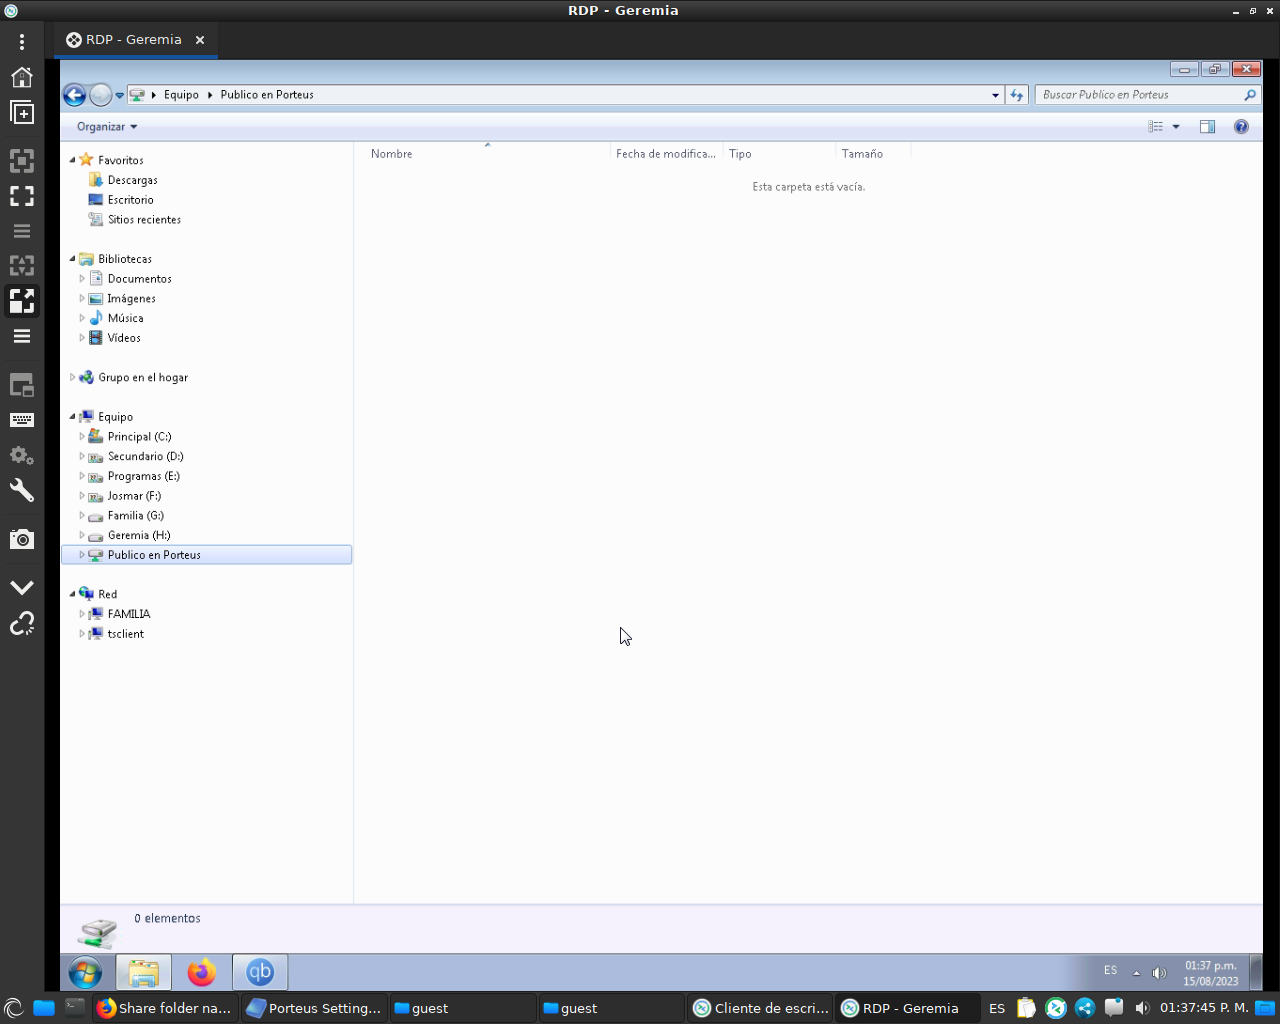Open the change view dropdown arrow in Explorer

pyautogui.click(x=1175, y=126)
